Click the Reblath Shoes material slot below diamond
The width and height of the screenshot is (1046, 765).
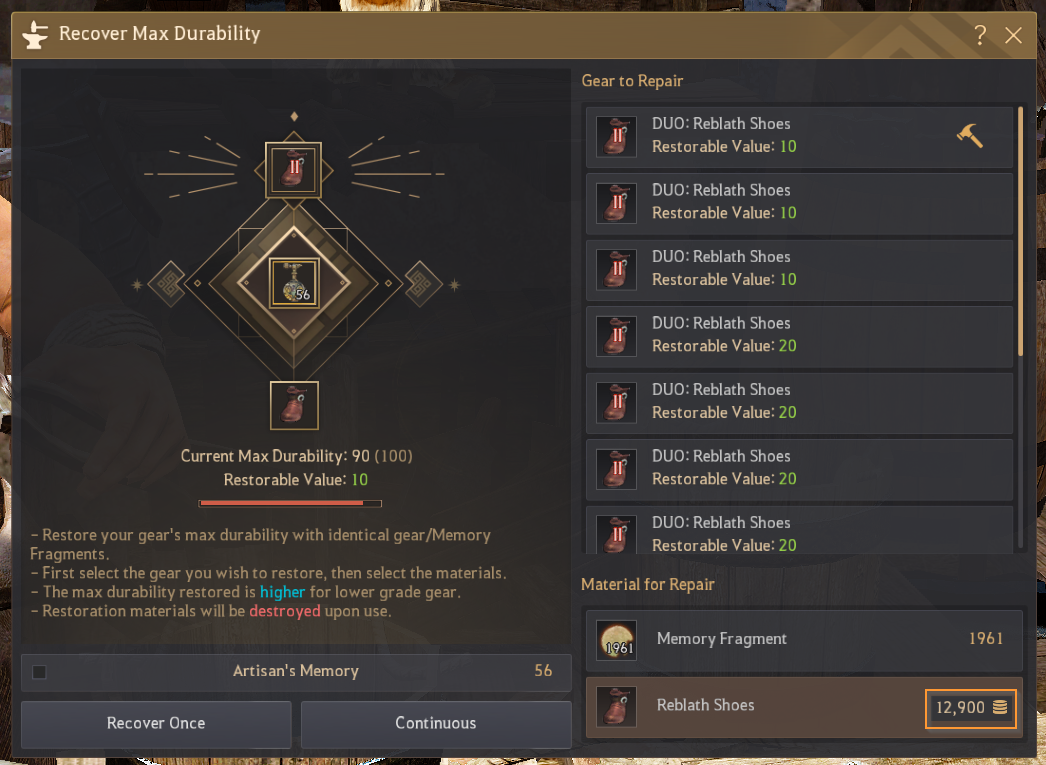[x=294, y=406]
